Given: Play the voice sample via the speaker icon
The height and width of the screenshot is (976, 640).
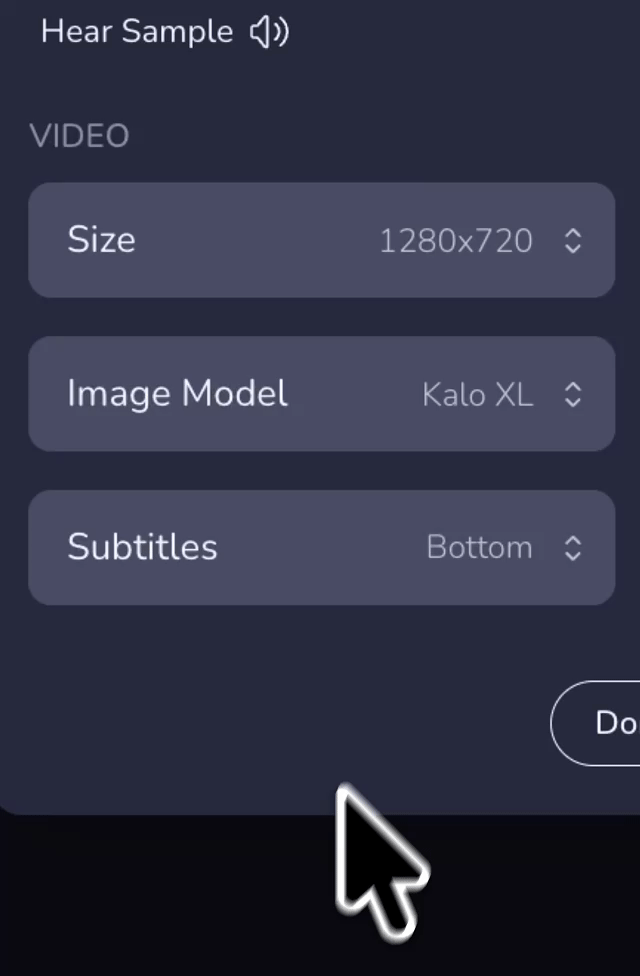Looking at the screenshot, I should click(267, 31).
